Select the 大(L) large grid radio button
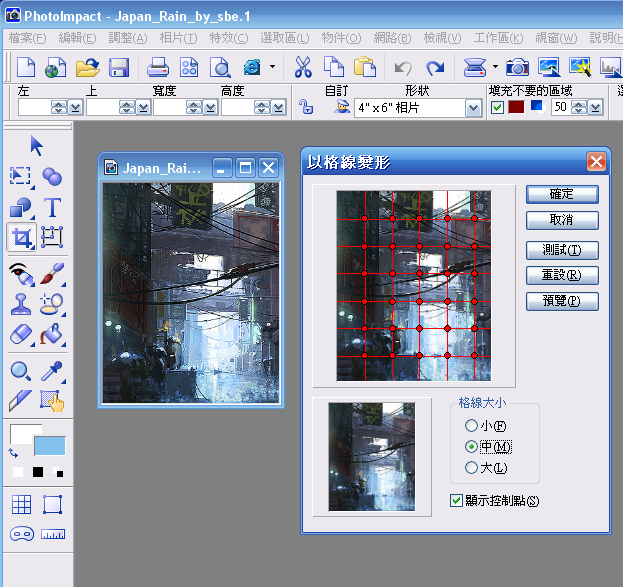This screenshot has width=623, height=587. (471, 467)
